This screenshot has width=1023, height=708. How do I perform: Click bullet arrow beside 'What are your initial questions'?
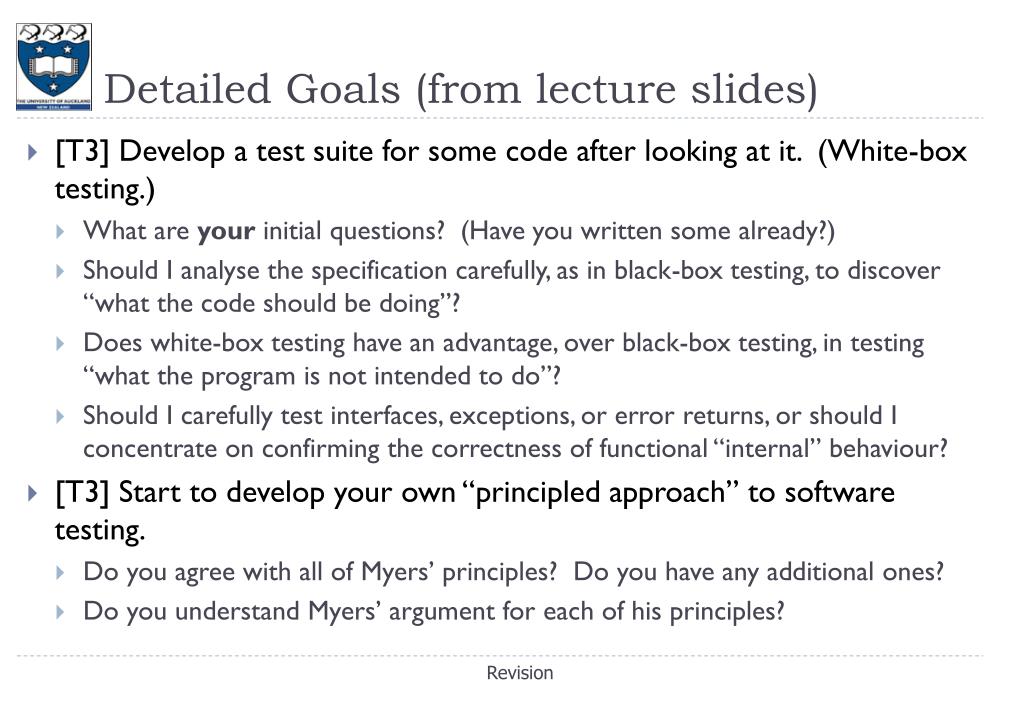pos(60,232)
